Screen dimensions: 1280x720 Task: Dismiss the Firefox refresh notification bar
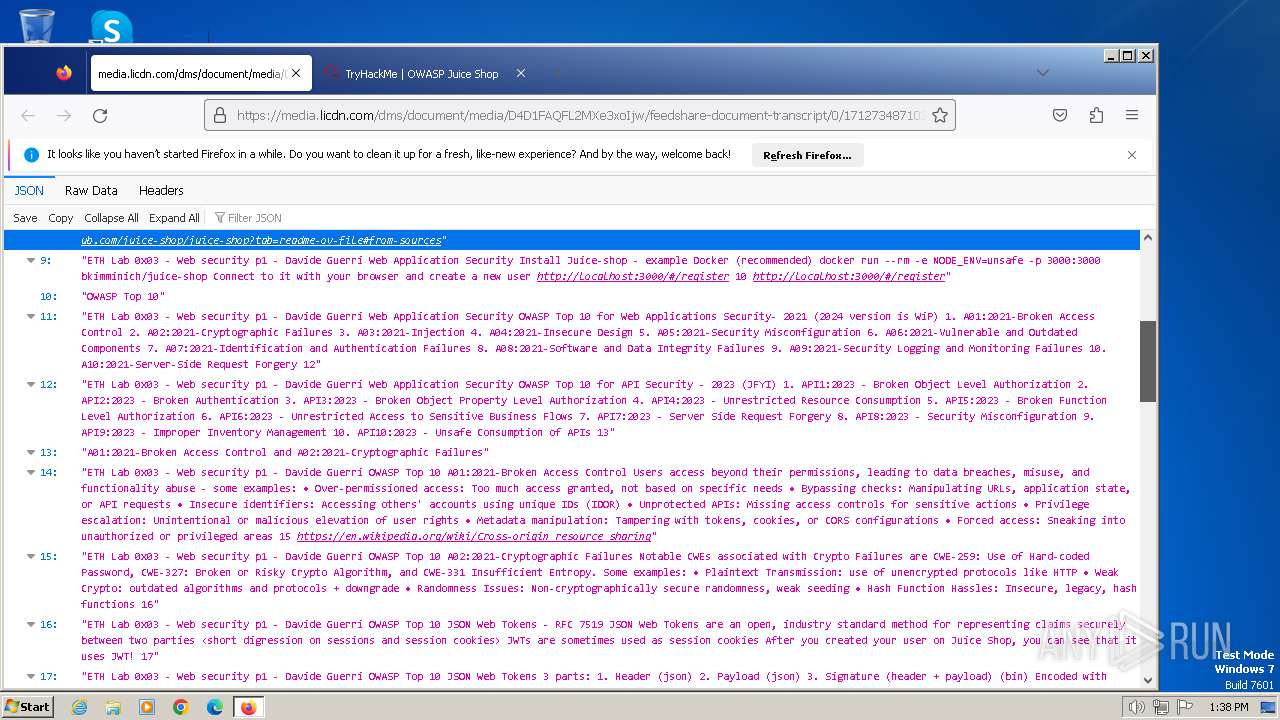click(1132, 155)
